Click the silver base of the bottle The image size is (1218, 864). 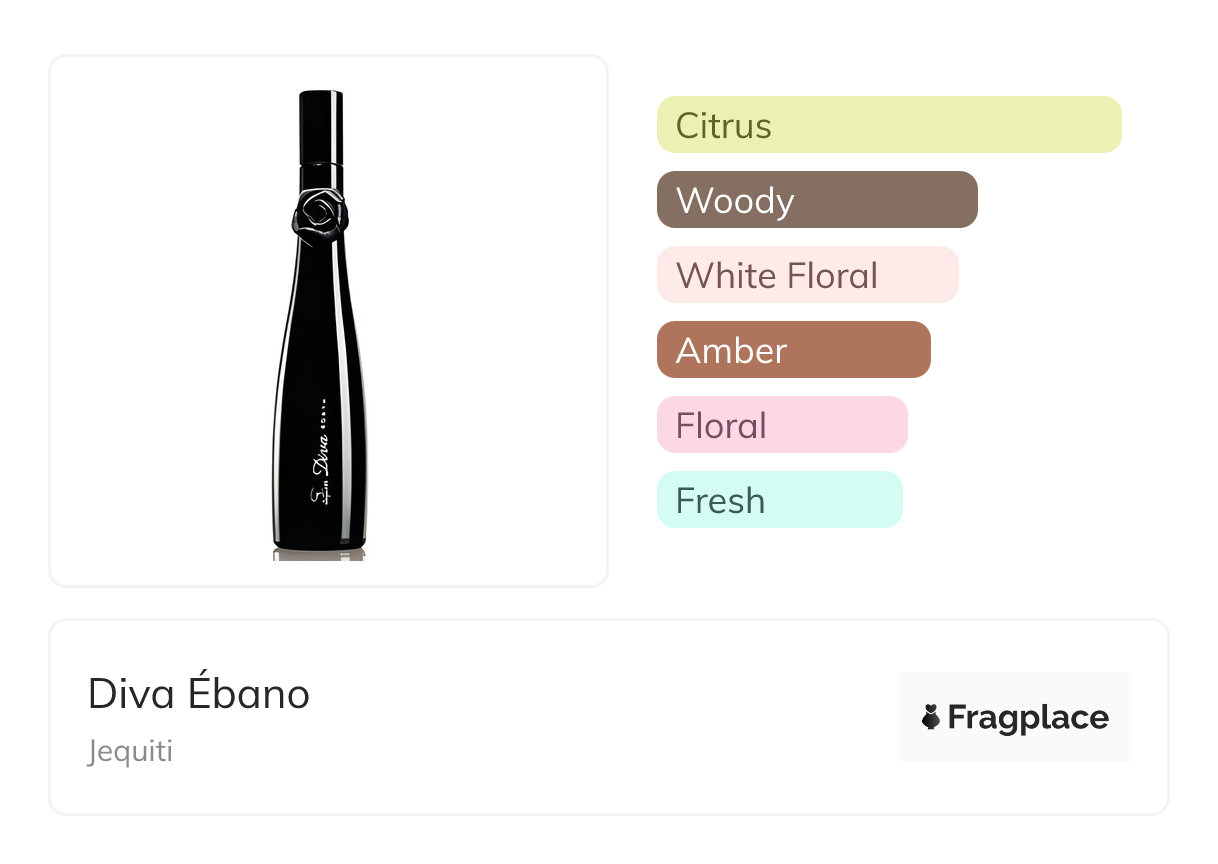[319, 552]
